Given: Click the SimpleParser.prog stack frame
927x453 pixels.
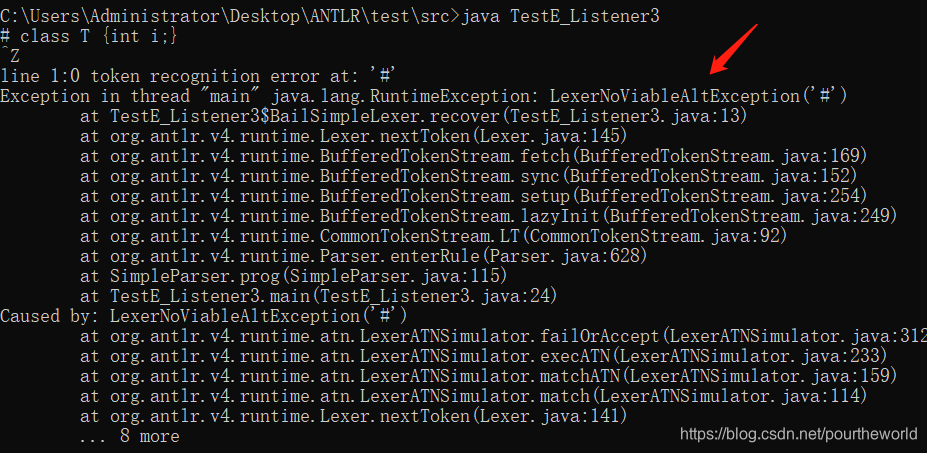Looking at the screenshot, I should tap(293, 276).
